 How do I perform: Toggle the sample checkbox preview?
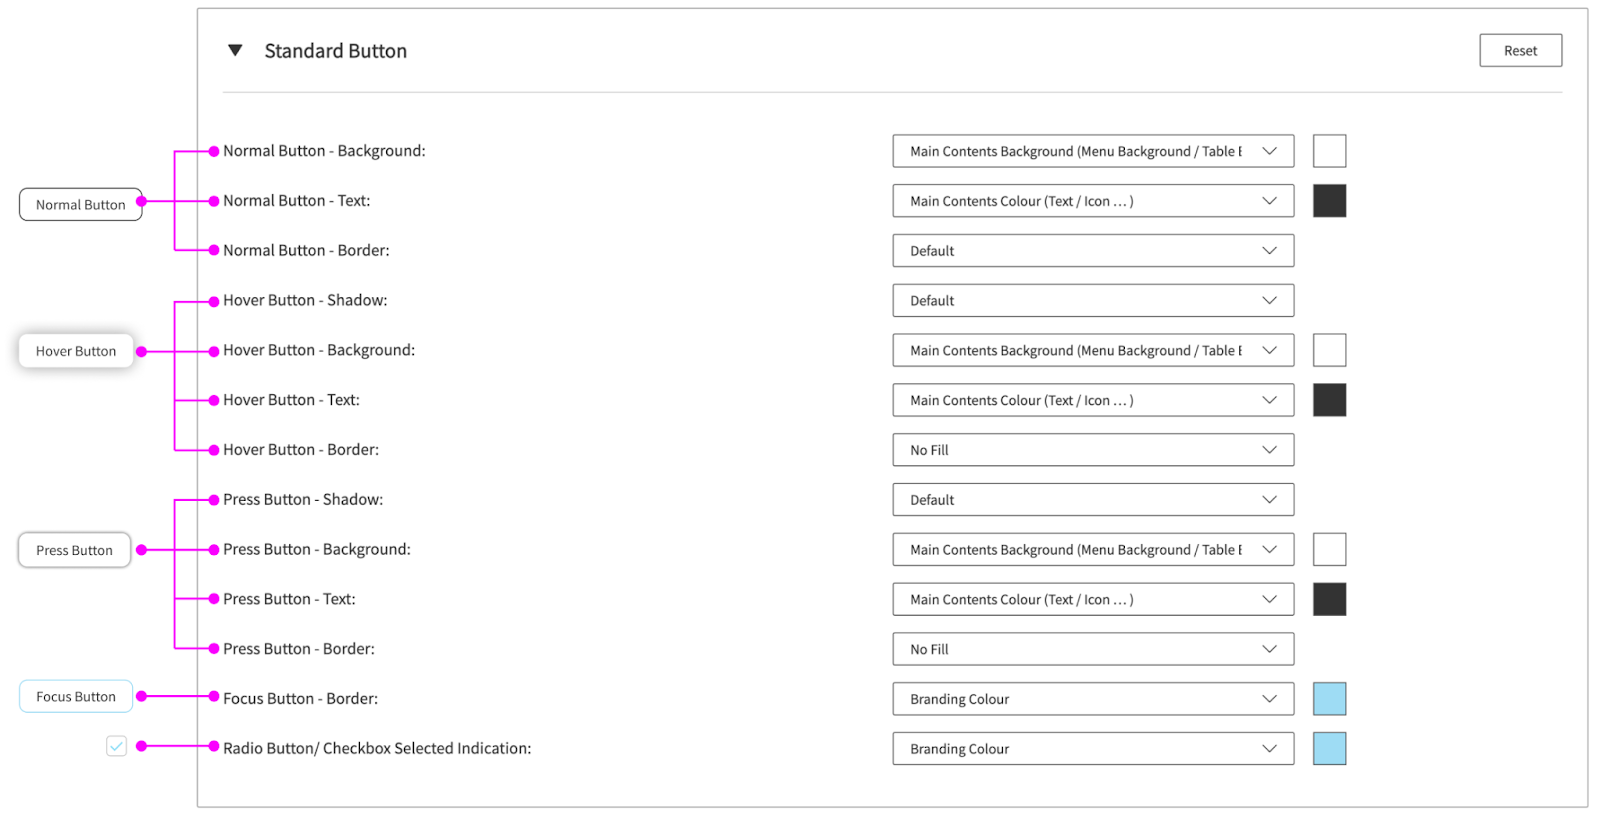pos(117,746)
